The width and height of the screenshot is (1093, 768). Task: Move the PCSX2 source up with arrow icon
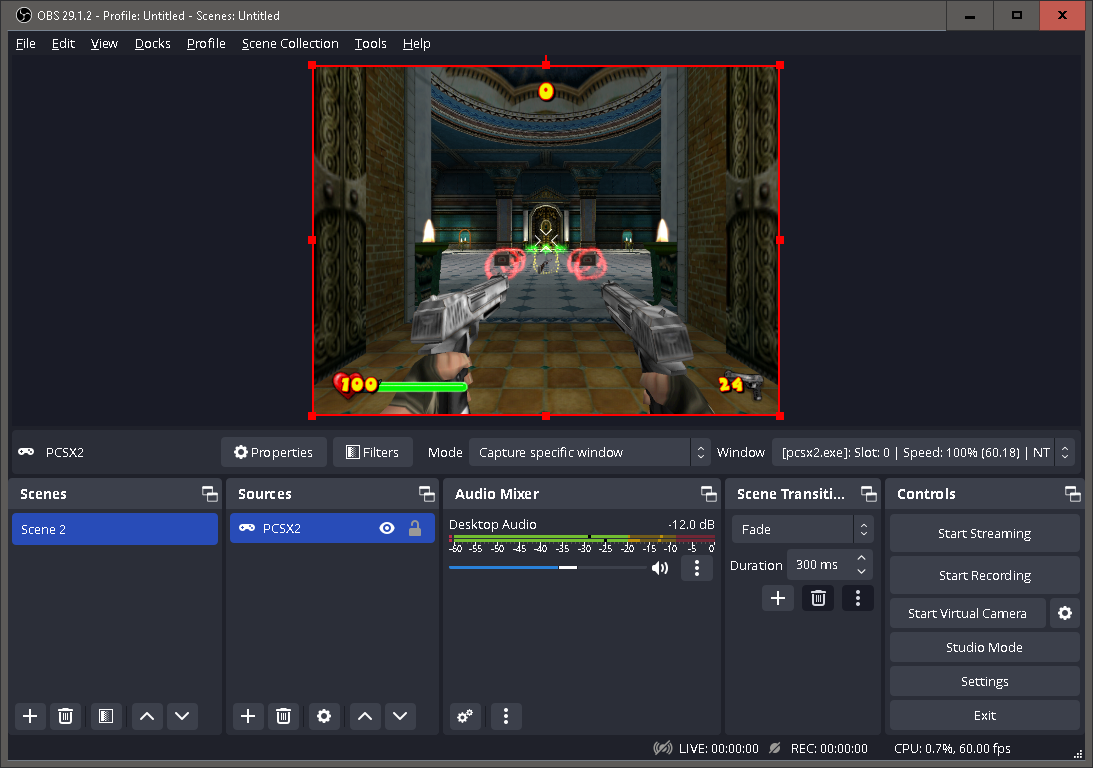364,716
